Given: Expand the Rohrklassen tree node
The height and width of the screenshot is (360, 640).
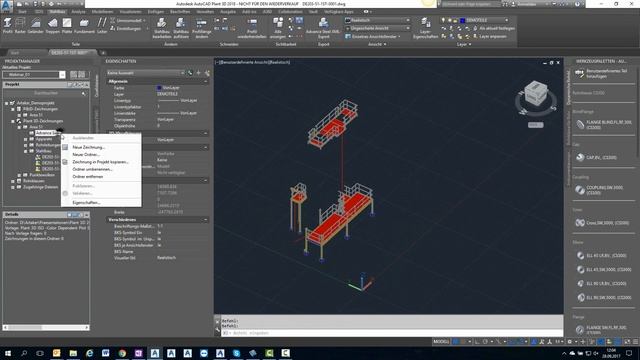Looking at the screenshot, I should (13, 181).
